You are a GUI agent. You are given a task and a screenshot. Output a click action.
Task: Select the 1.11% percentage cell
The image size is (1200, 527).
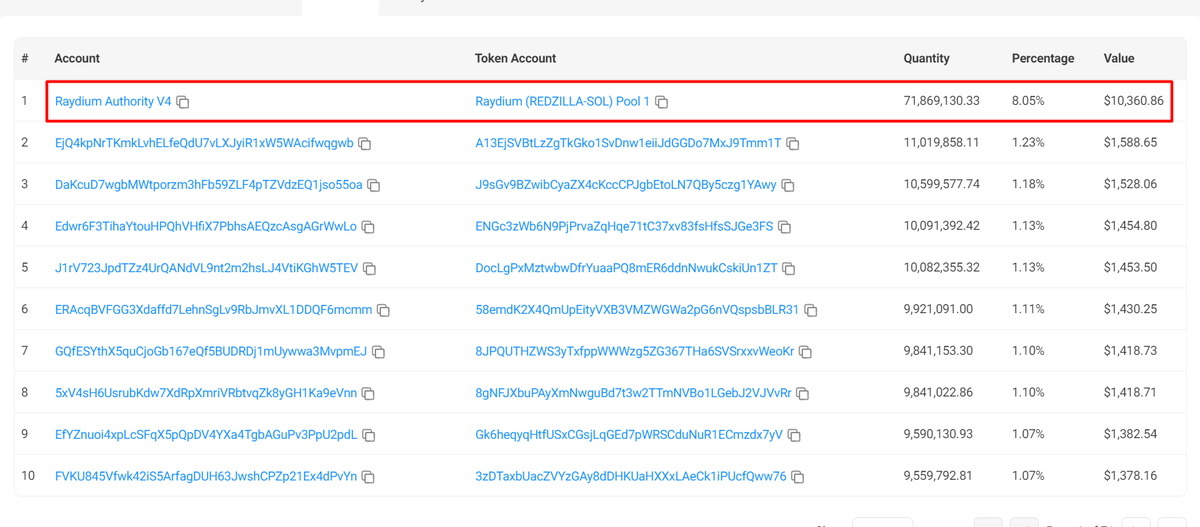coord(1028,310)
